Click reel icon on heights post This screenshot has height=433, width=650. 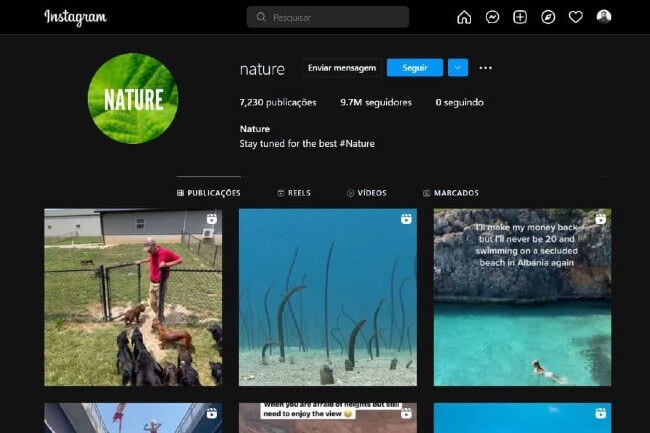(x=406, y=413)
